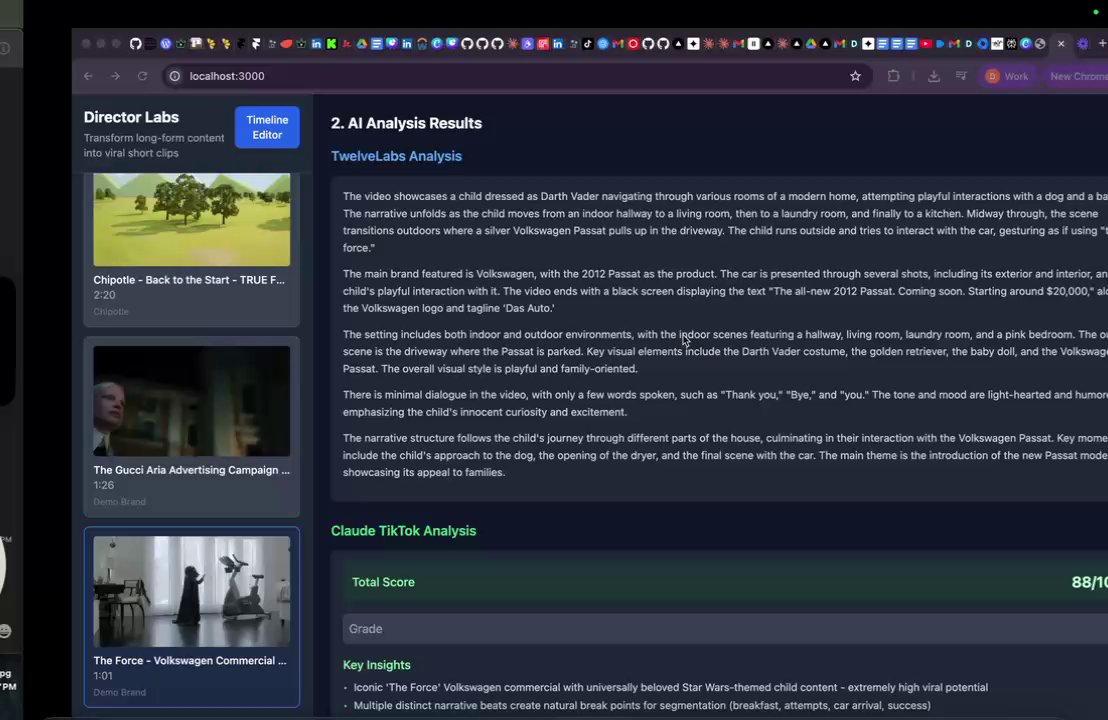Viewport: 1108px width, 720px height.
Task: Click Demo Brand under the Volkswagen video
Action: click(119, 692)
